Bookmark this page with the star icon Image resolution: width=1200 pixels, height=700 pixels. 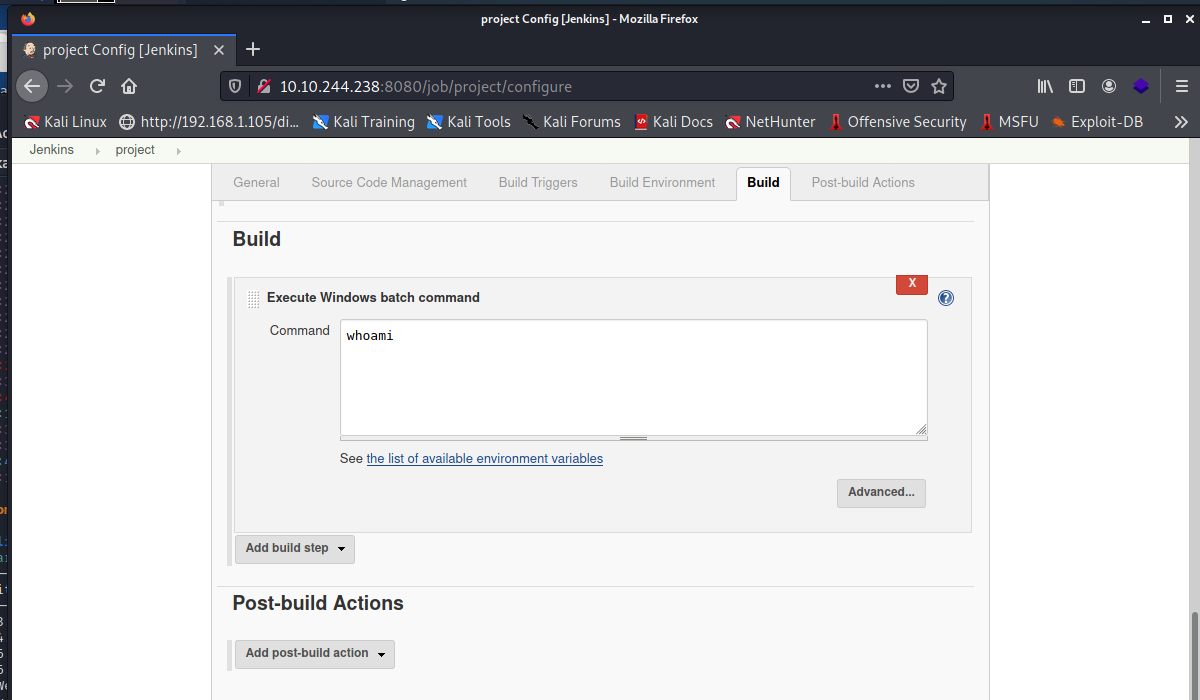pos(938,86)
